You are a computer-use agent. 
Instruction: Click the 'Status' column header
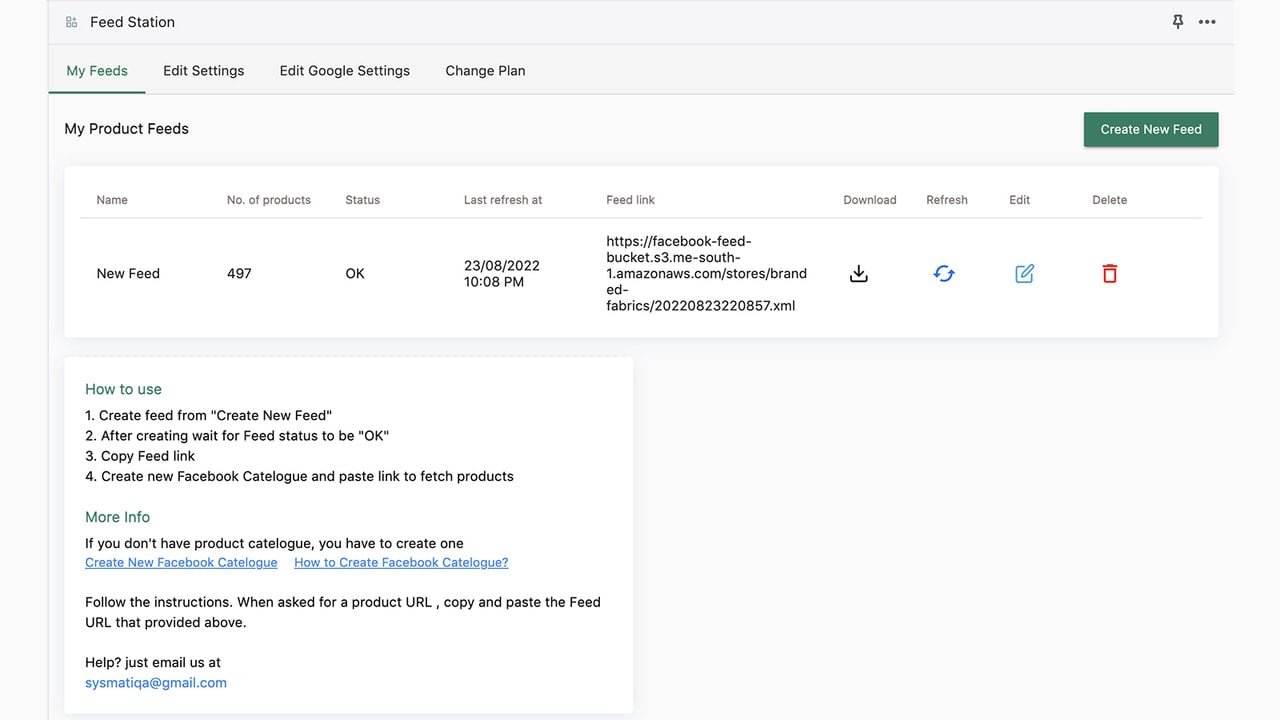(362, 200)
